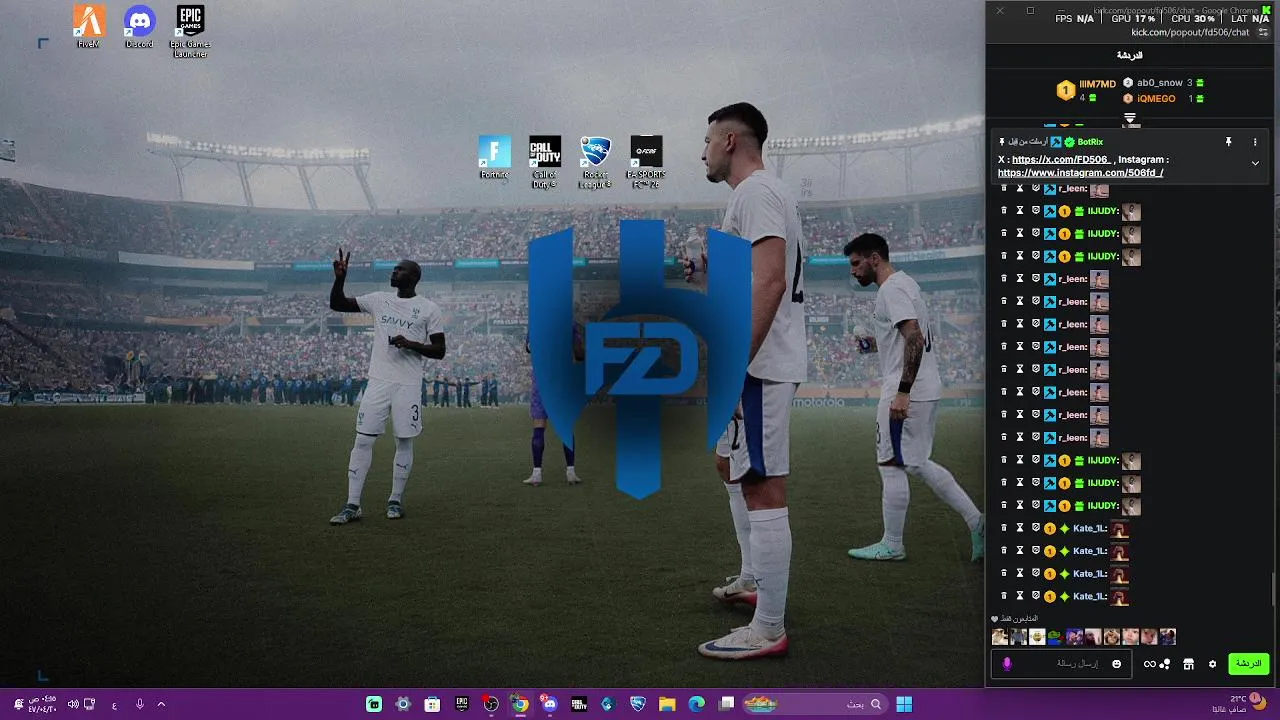
Task: Open the Epic Games Launcher desktop icon
Action: pos(190,31)
